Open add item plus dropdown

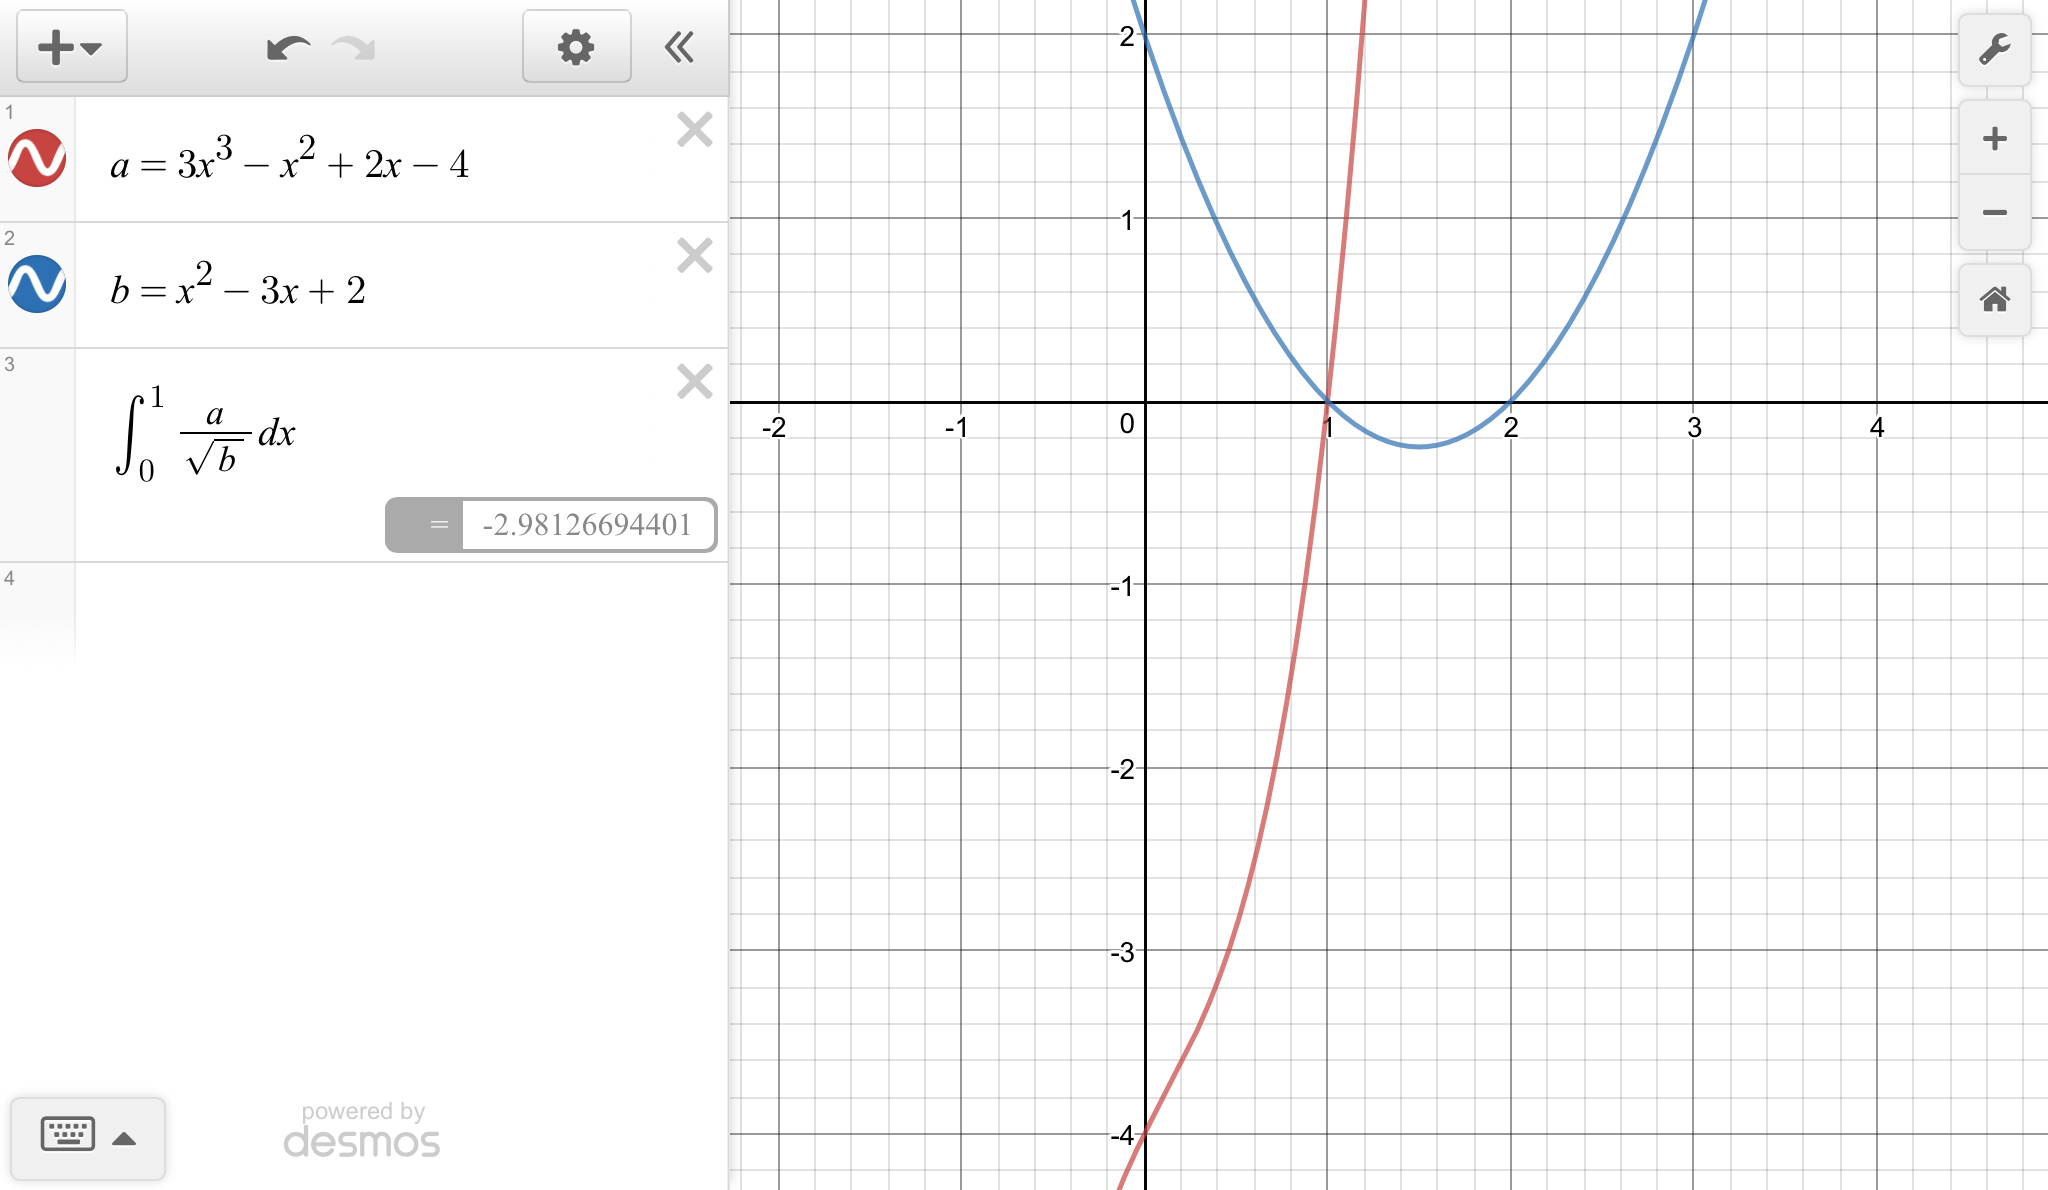(x=71, y=47)
